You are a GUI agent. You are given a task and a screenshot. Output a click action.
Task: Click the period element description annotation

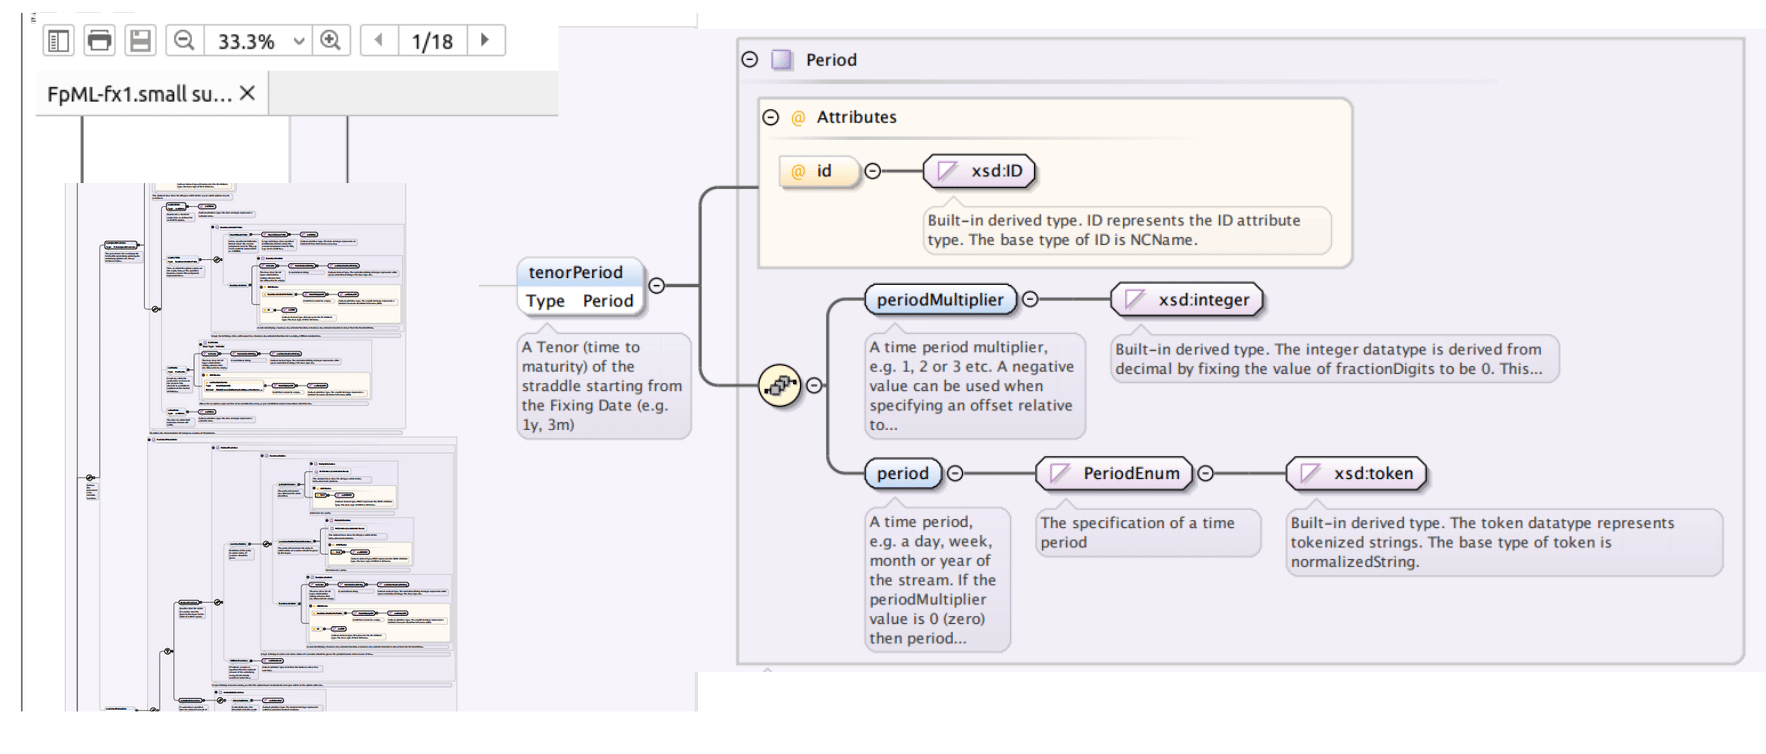[937, 580]
